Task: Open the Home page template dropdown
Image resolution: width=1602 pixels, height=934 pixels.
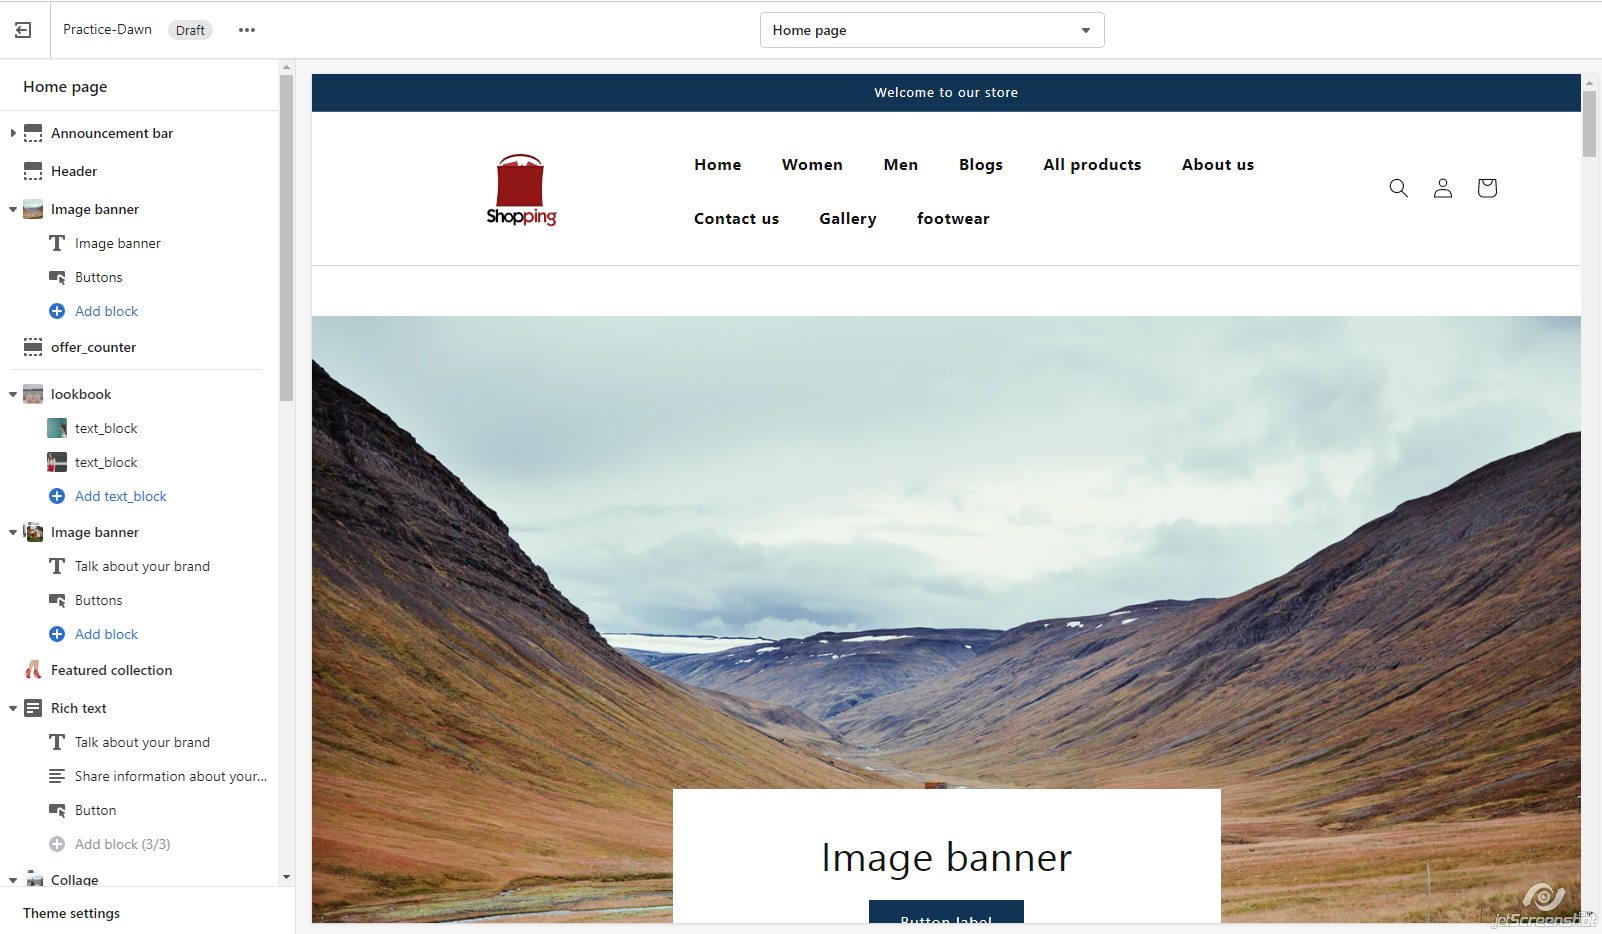Action: [x=931, y=30]
